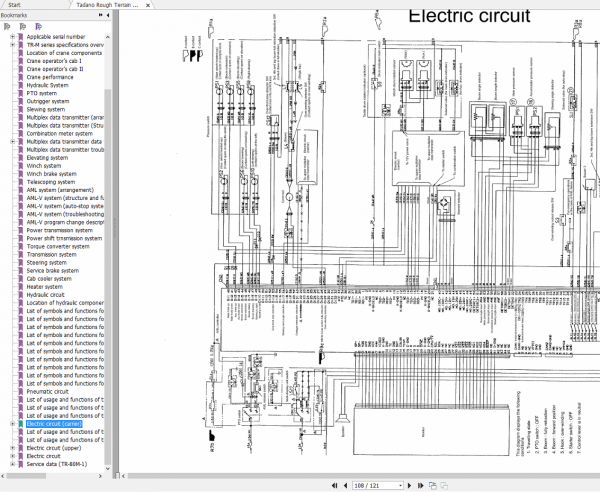Open the Pneumatic circuit bookmark

pyautogui.click(x=47, y=391)
